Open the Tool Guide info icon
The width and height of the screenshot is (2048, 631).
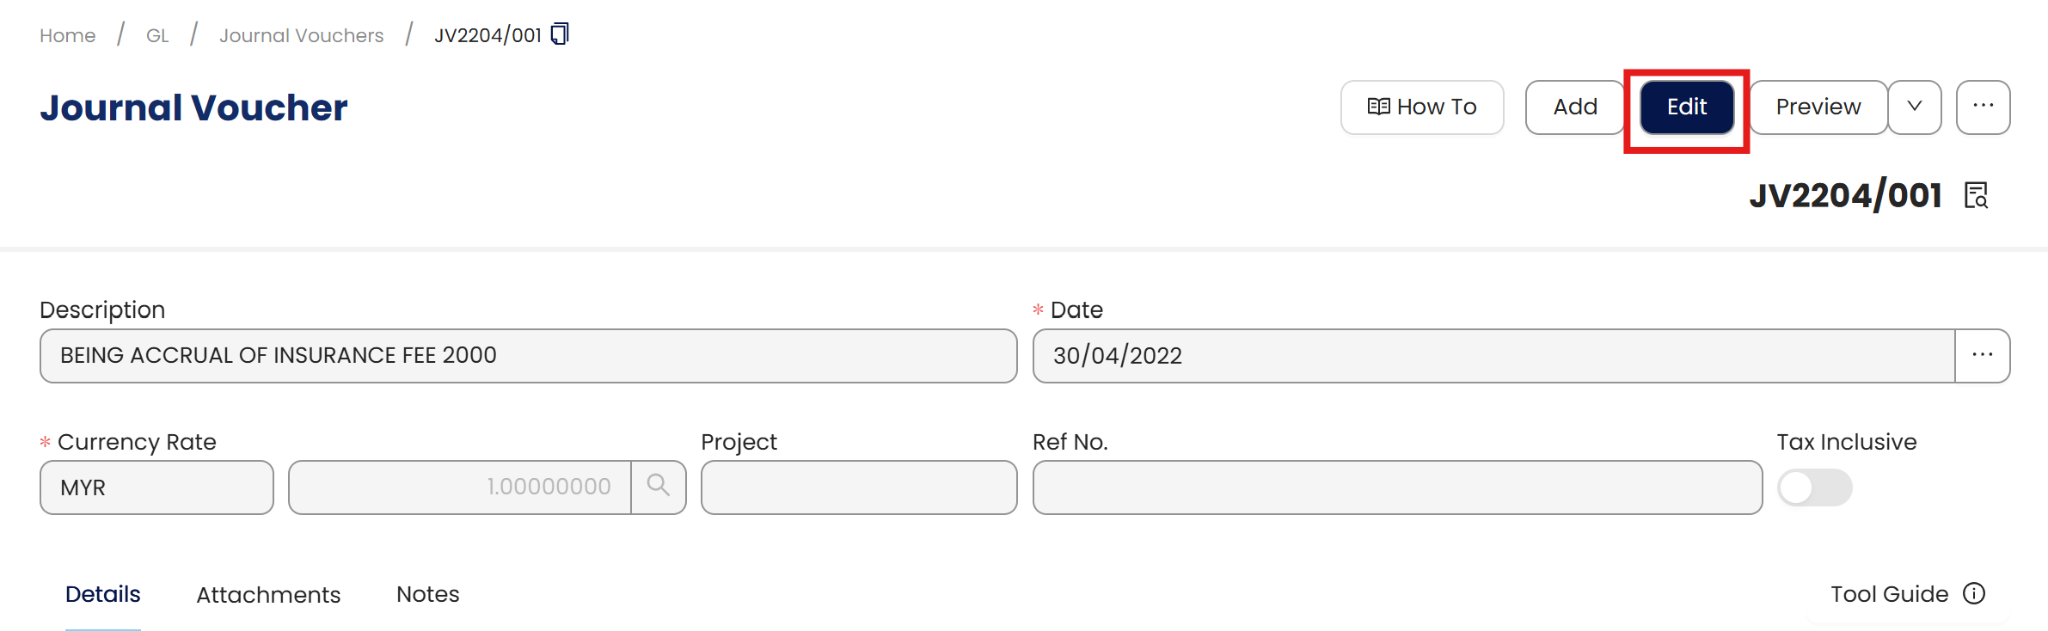(1974, 594)
